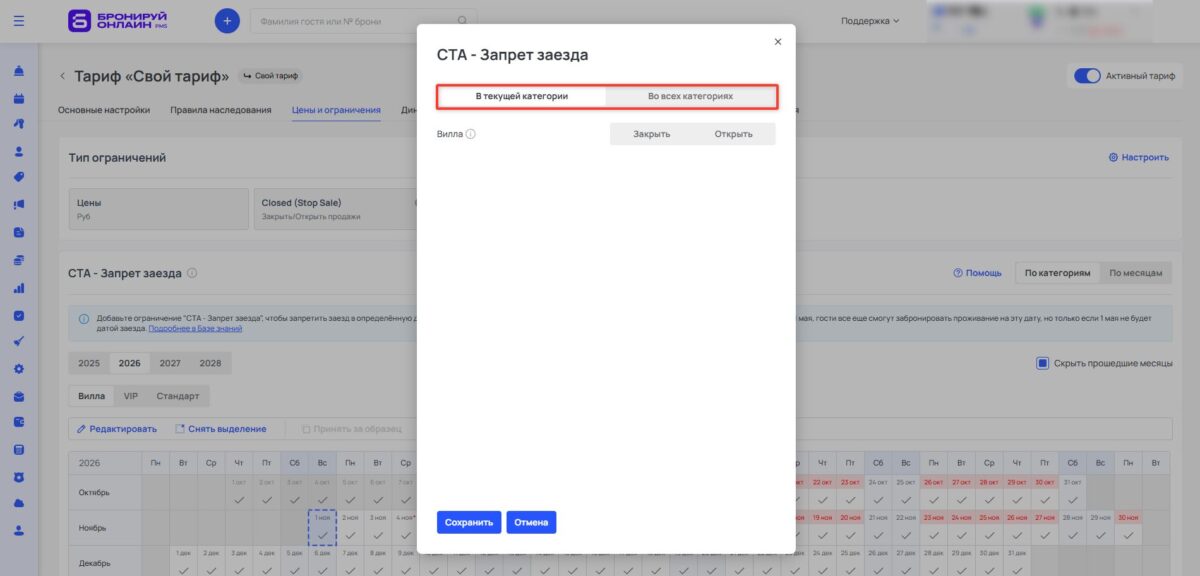Click info icon beside СТА - Запрет заезда heading
Image resolution: width=1200 pixels, height=576 pixels.
(x=192, y=273)
